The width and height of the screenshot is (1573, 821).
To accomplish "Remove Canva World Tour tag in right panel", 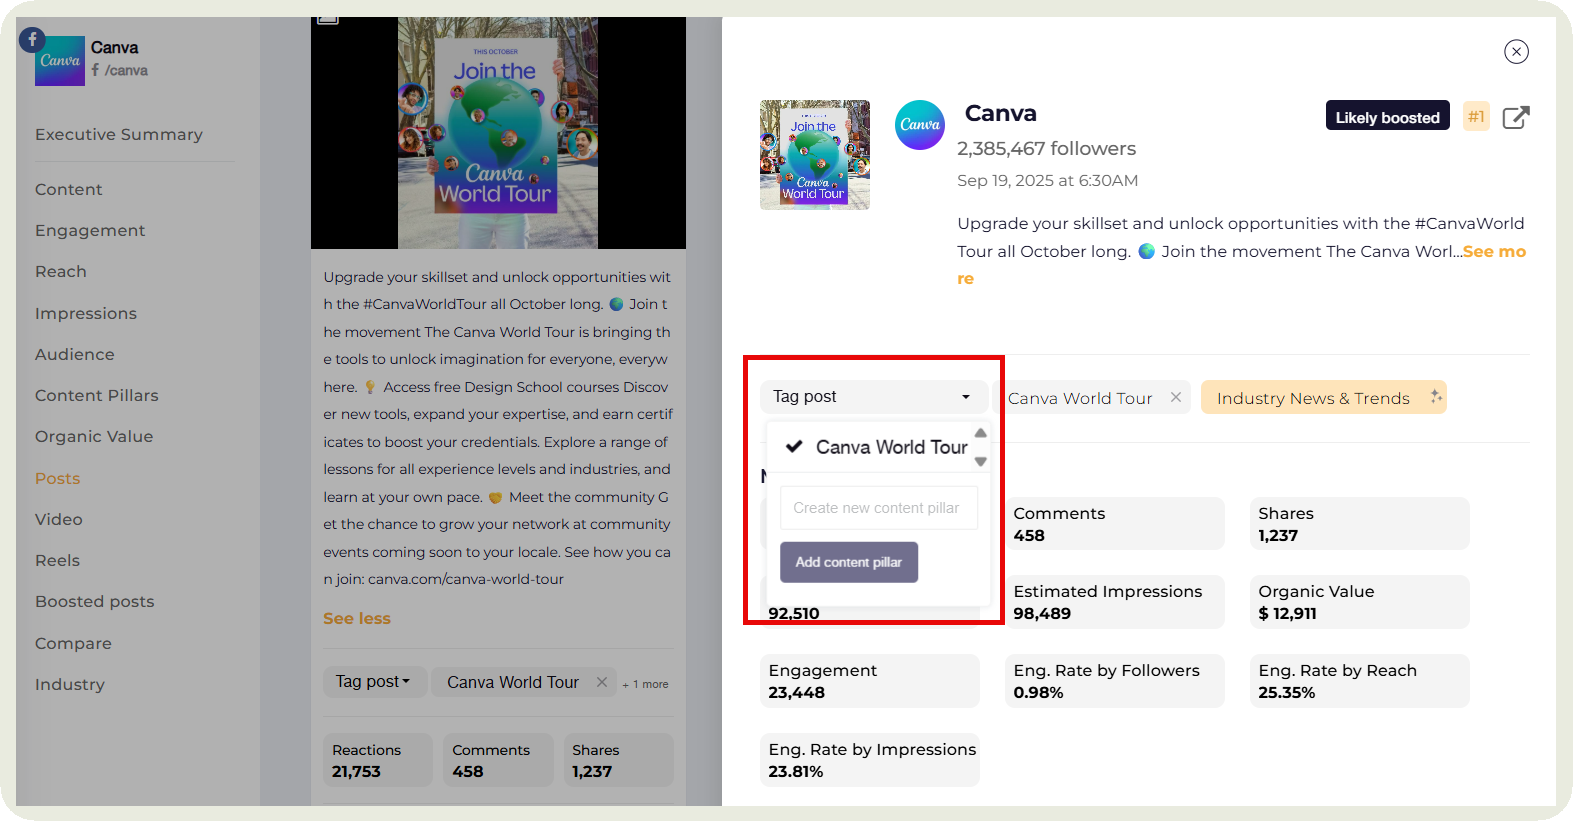I will (1176, 398).
